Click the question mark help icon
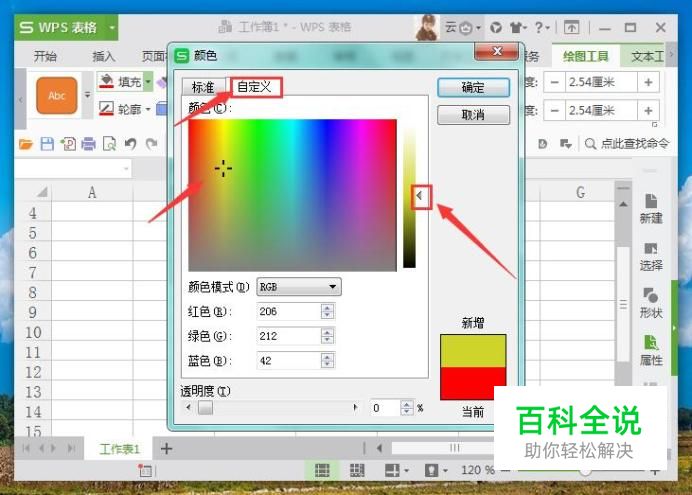This screenshot has width=692, height=495. [x=538, y=28]
